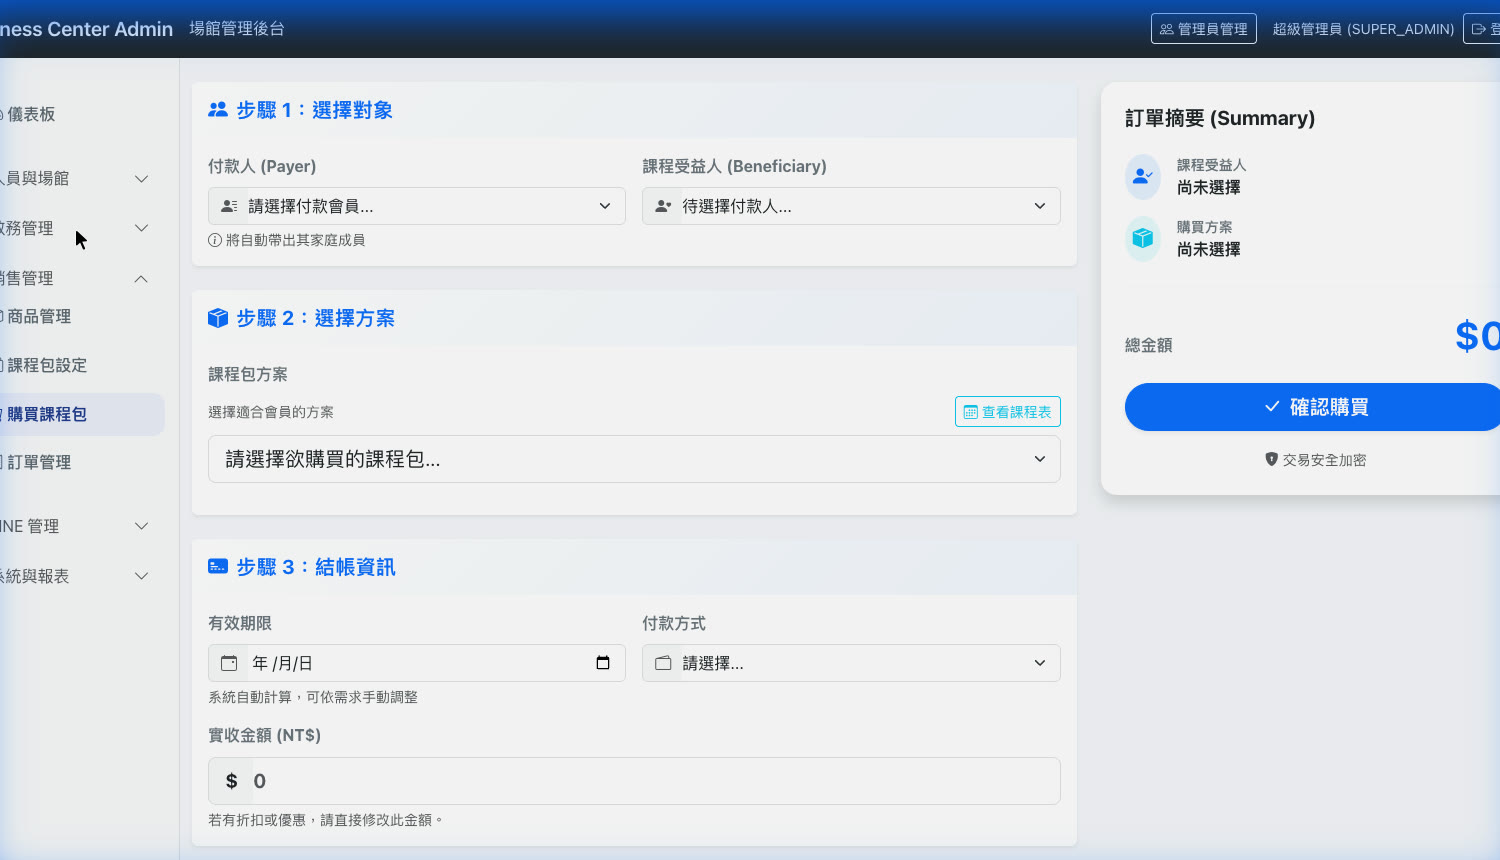Click the person icon in Beneficiary field
Image resolution: width=1500 pixels, height=860 pixels.
(663, 206)
